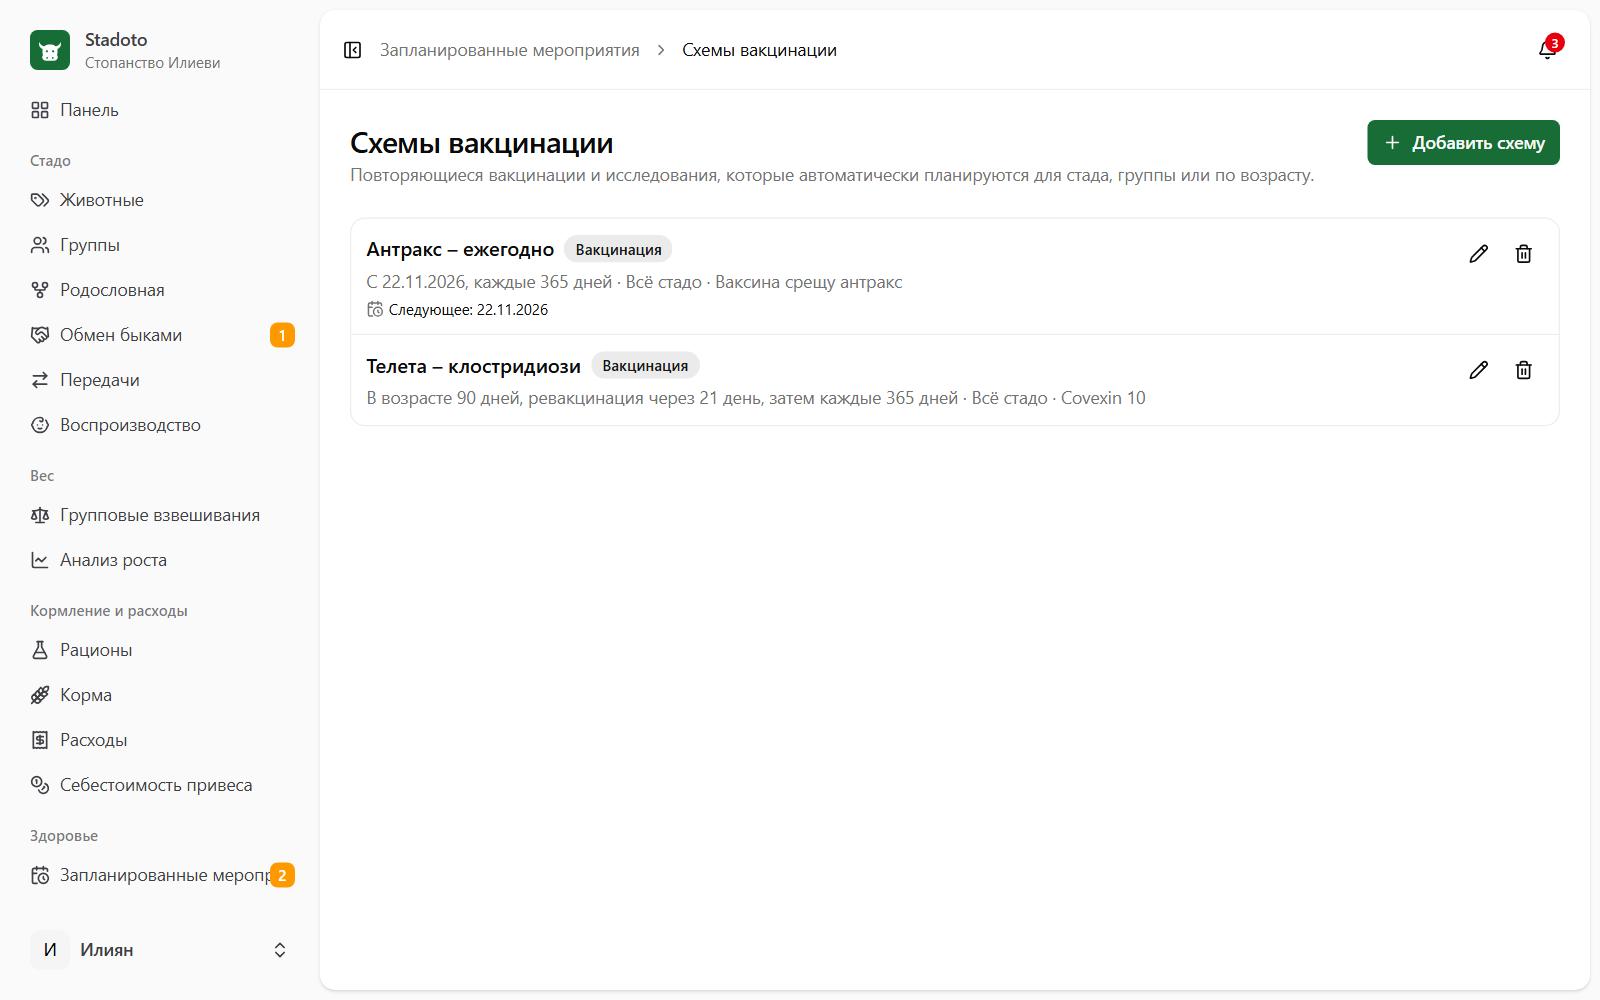Open Групповые взвешивания page

coord(162,515)
